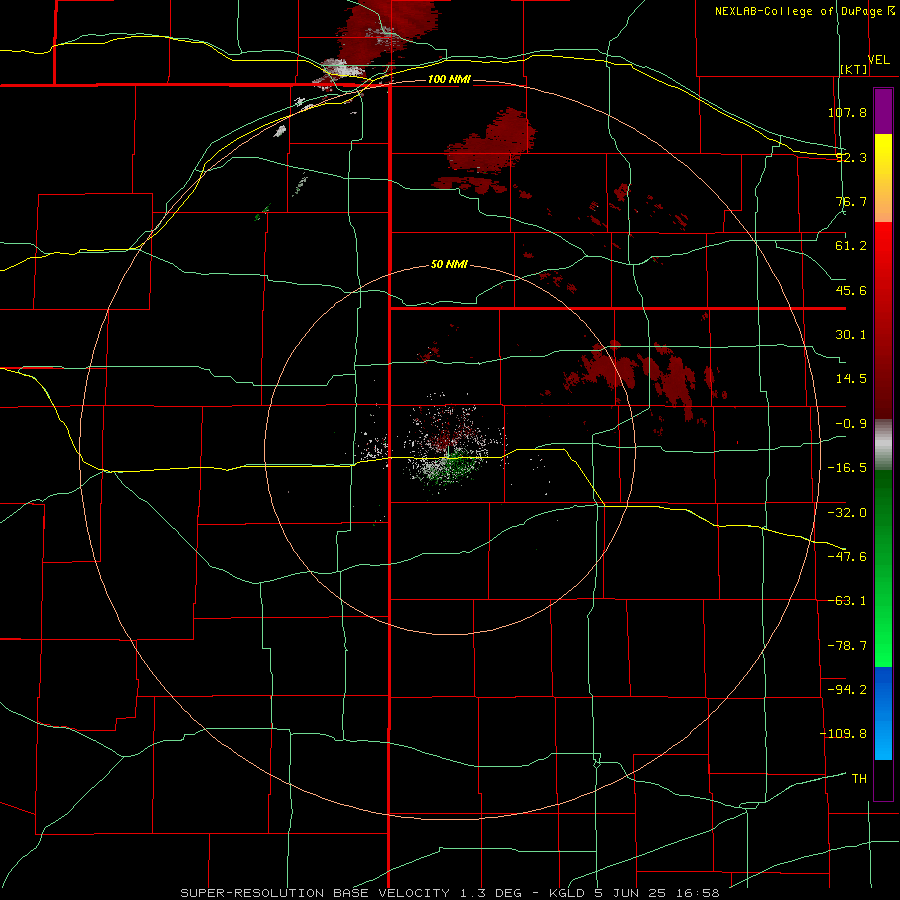Image resolution: width=900 pixels, height=900 pixels.
Task: Click the 107.8 value on velocity scale
Action: [847, 112]
